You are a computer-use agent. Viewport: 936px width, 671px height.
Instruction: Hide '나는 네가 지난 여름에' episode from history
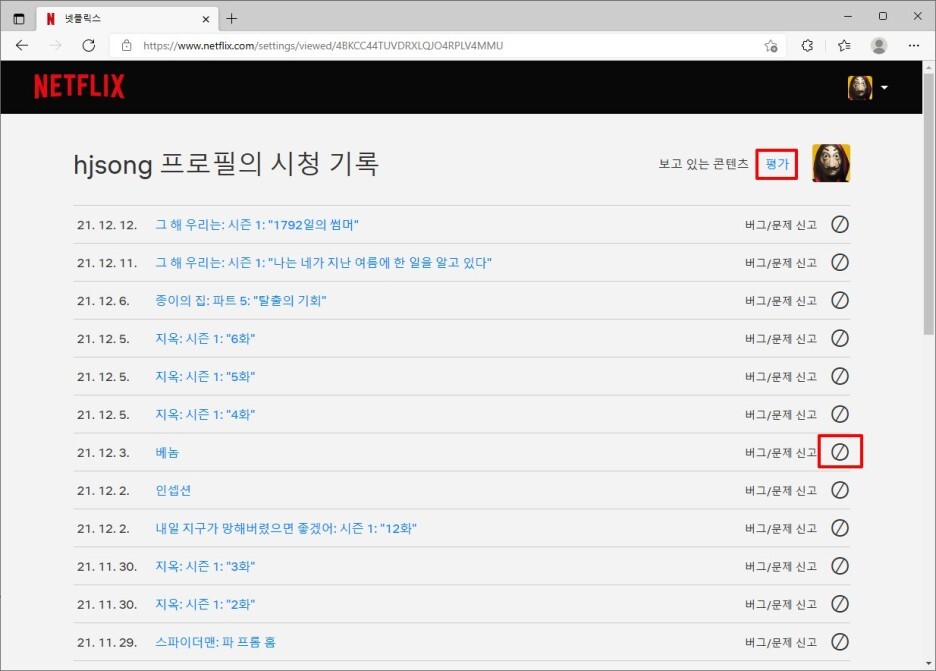(840, 263)
